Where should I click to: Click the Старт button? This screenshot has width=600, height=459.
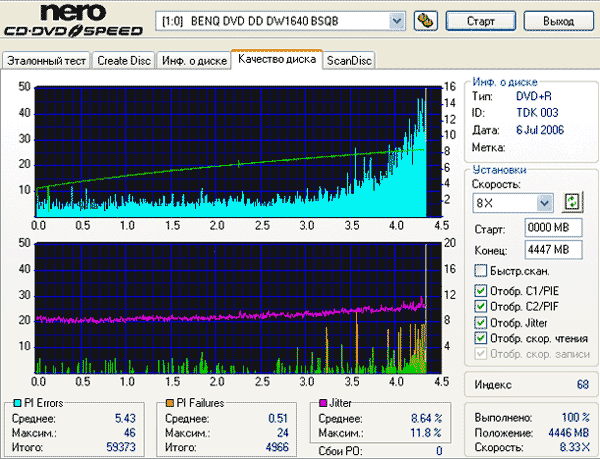pyautogui.click(x=481, y=21)
